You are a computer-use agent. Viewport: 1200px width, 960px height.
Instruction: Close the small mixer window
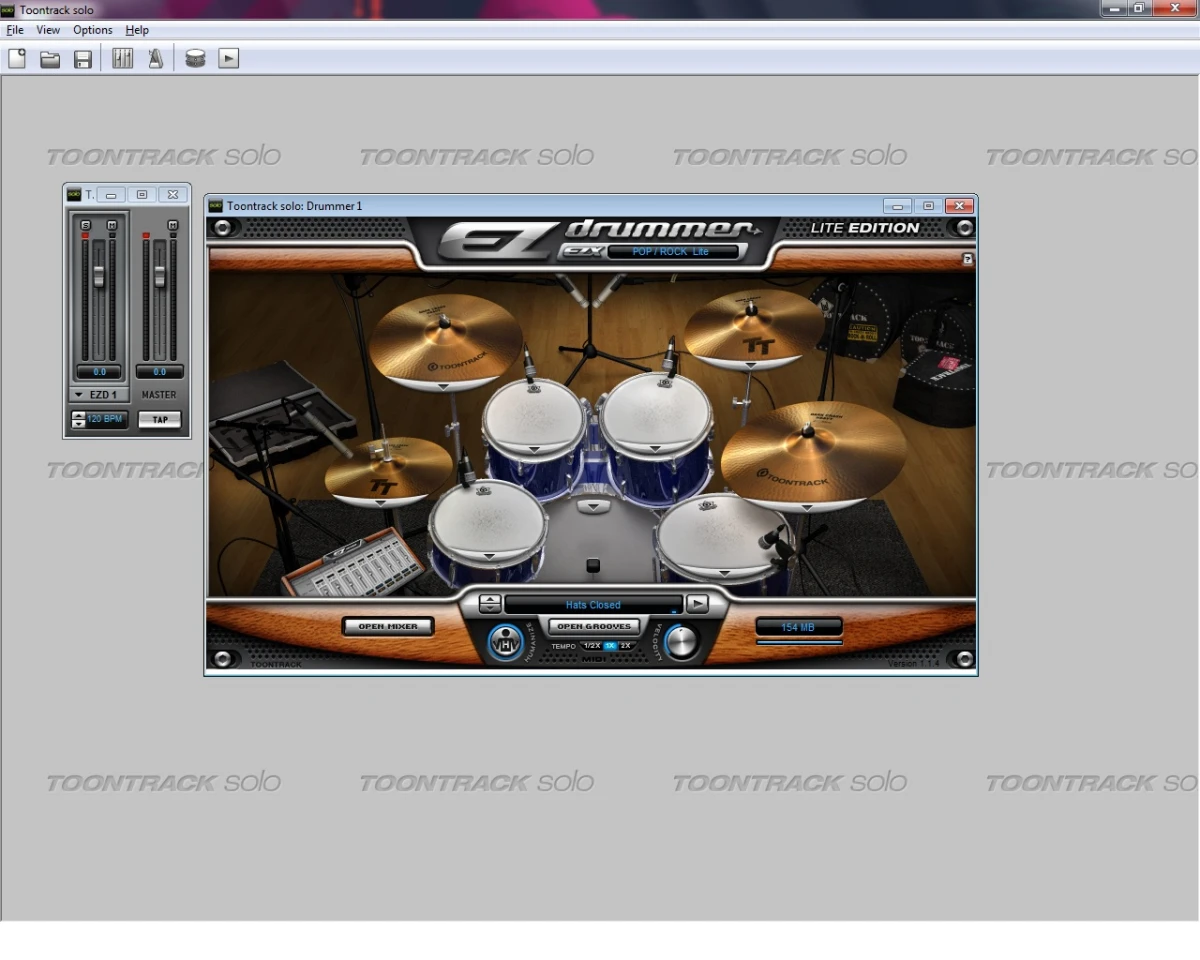pos(173,195)
